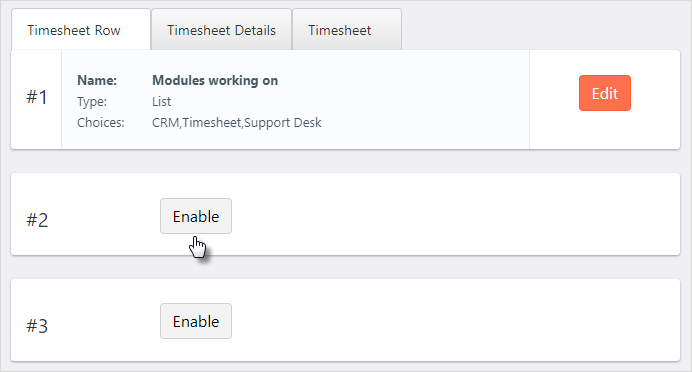
Task: Click the #3 row number label
Action: pyautogui.click(x=37, y=326)
